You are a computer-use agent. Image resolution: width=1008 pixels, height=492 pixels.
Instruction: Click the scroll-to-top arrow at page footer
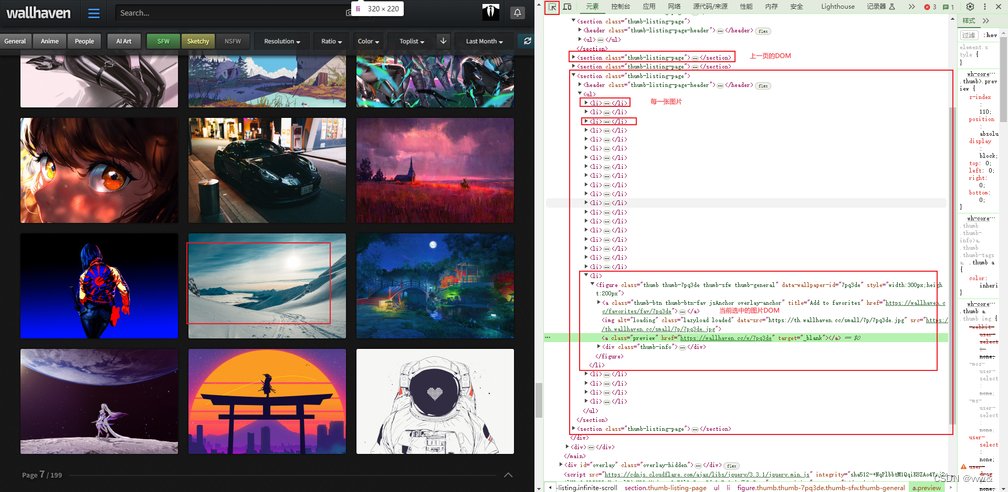point(508,475)
